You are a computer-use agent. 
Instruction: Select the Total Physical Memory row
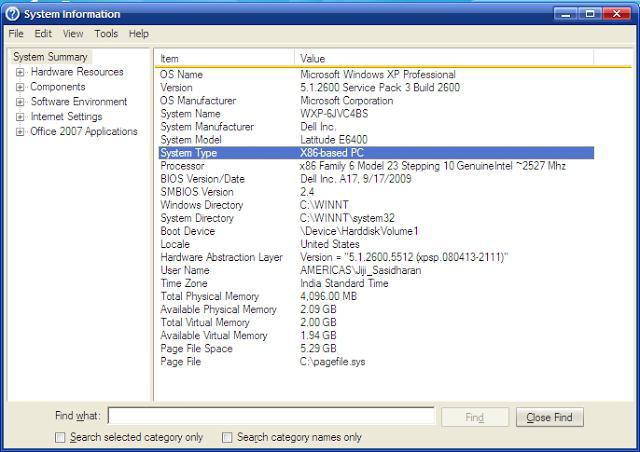pos(376,296)
